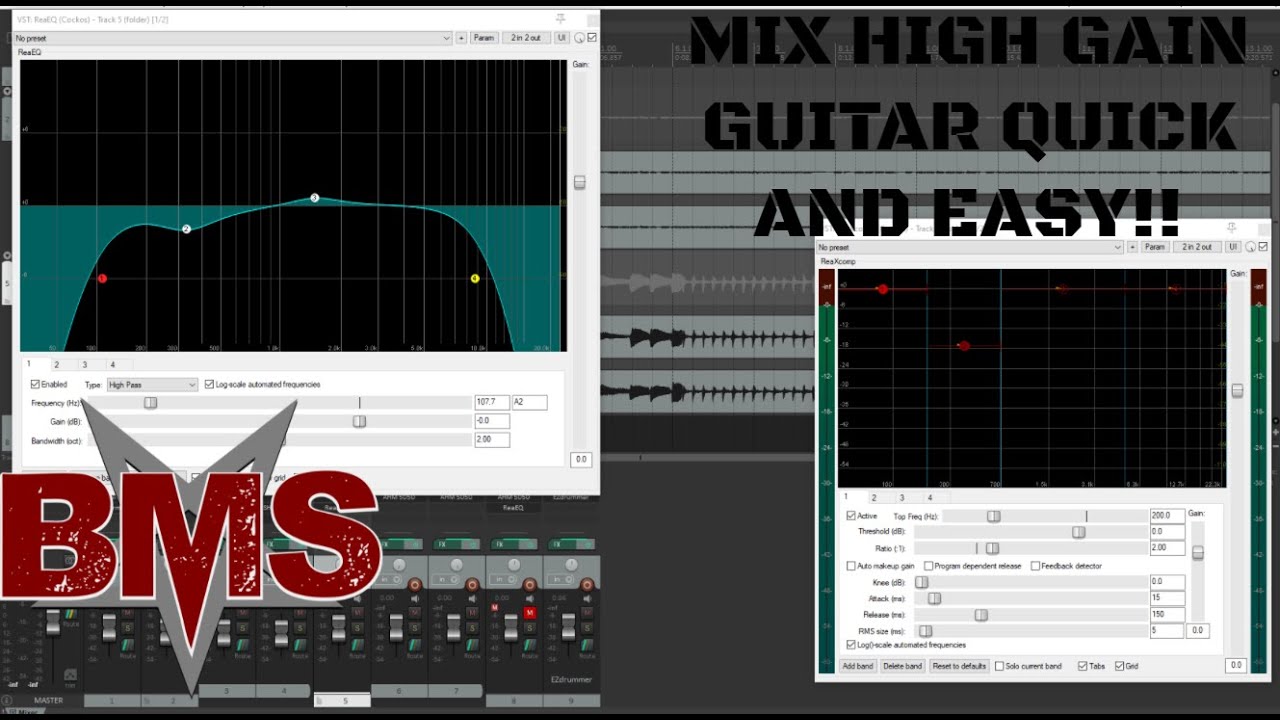Uncheck Active for ReaXcomp band

[x=851, y=516]
